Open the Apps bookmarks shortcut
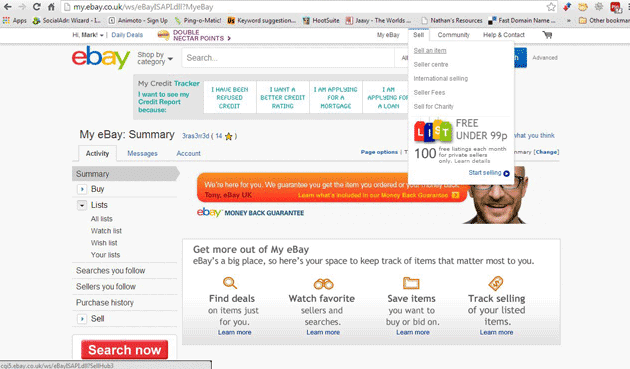 click(14, 20)
